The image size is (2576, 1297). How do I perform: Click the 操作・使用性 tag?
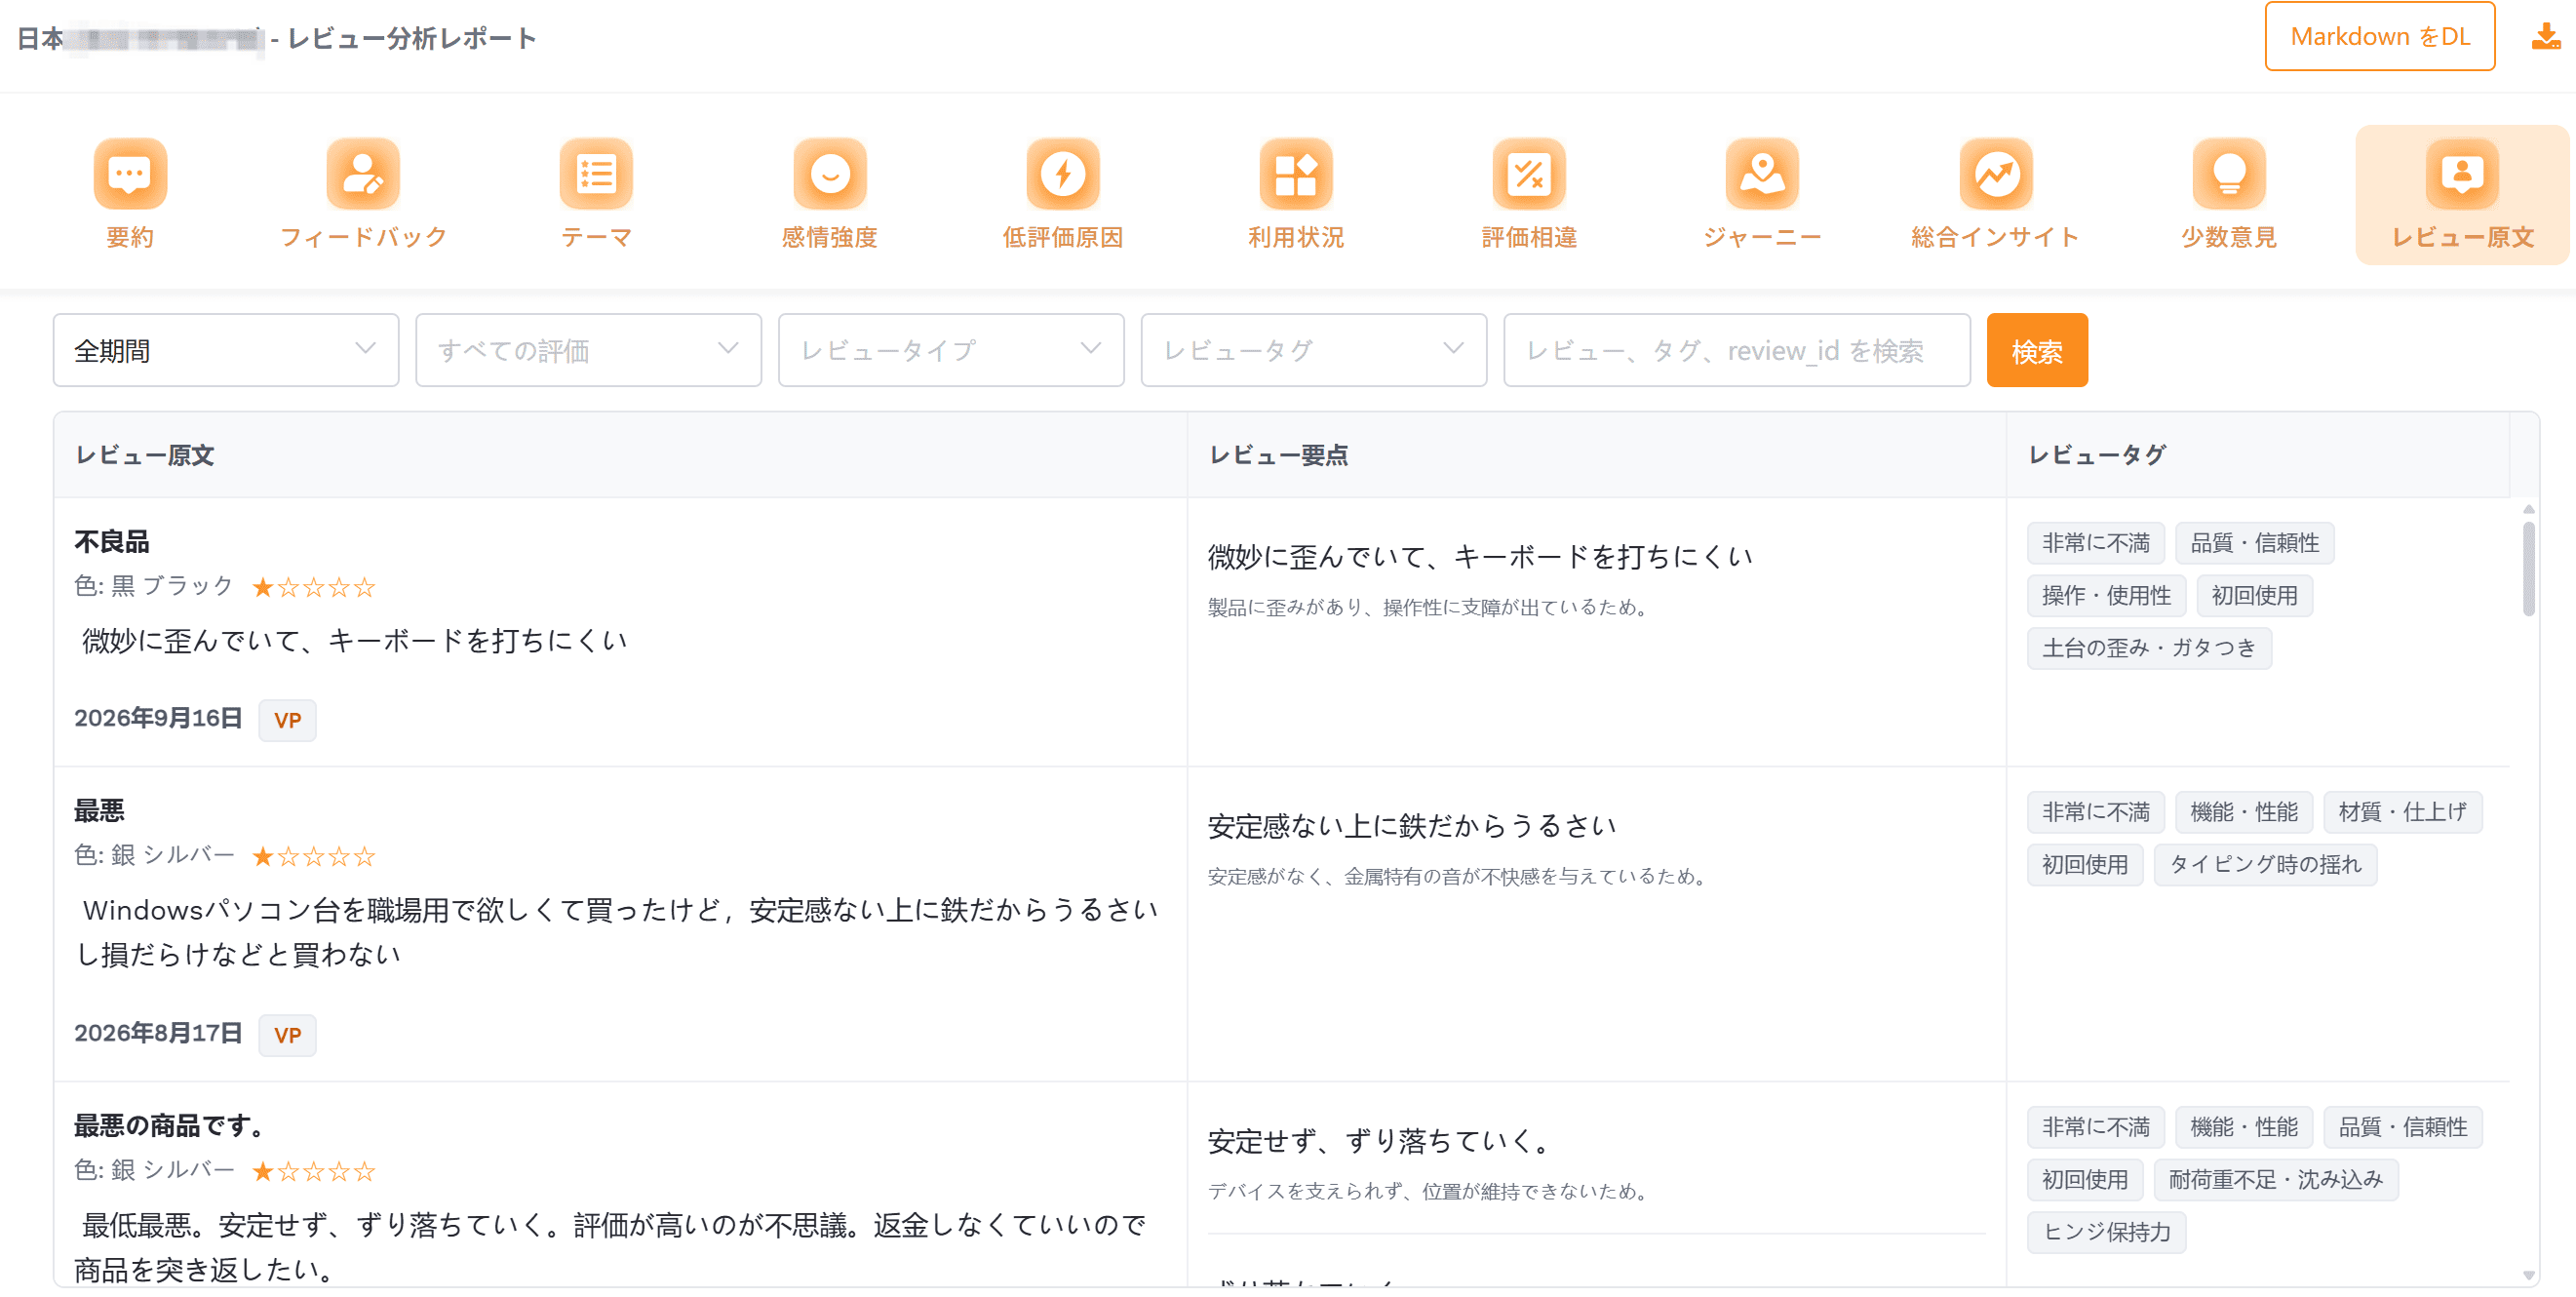click(x=2106, y=596)
